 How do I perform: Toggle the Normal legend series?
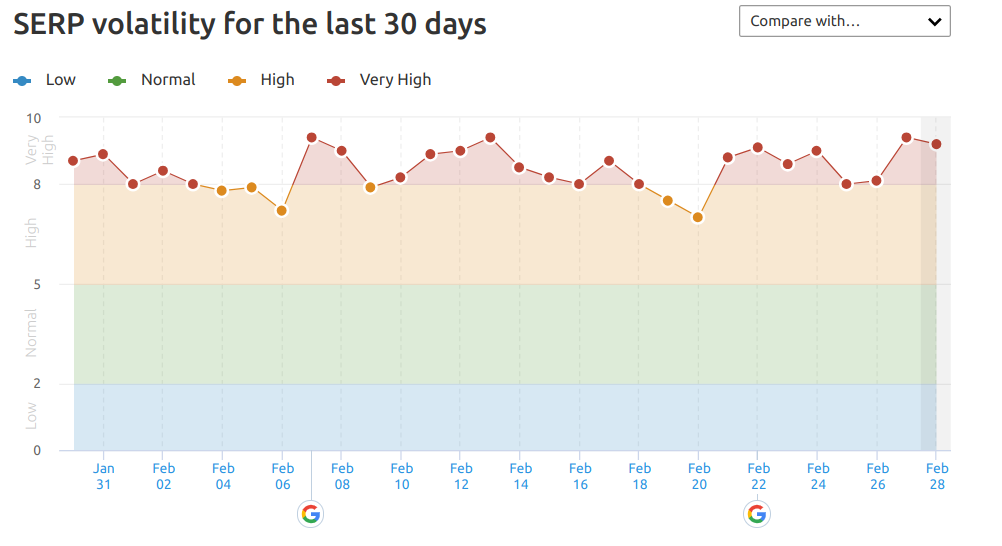tap(153, 80)
